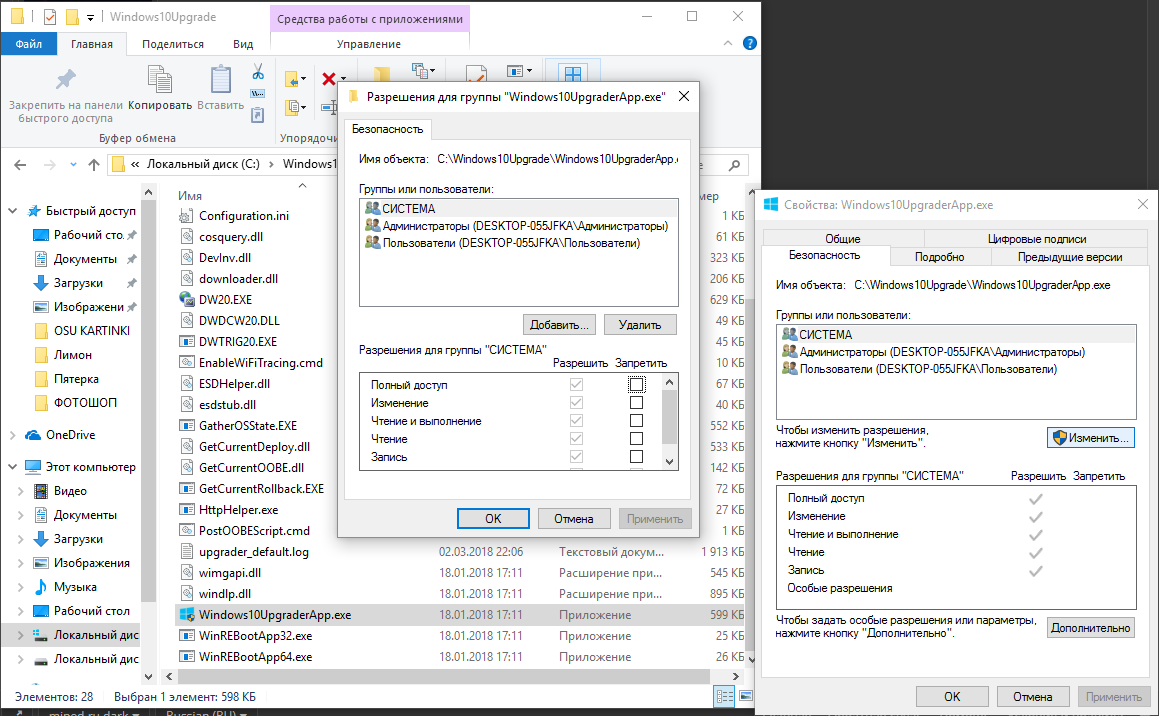1159x716 pixels.
Task: Switch to Вид ribbon tab
Action: [243, 44]
